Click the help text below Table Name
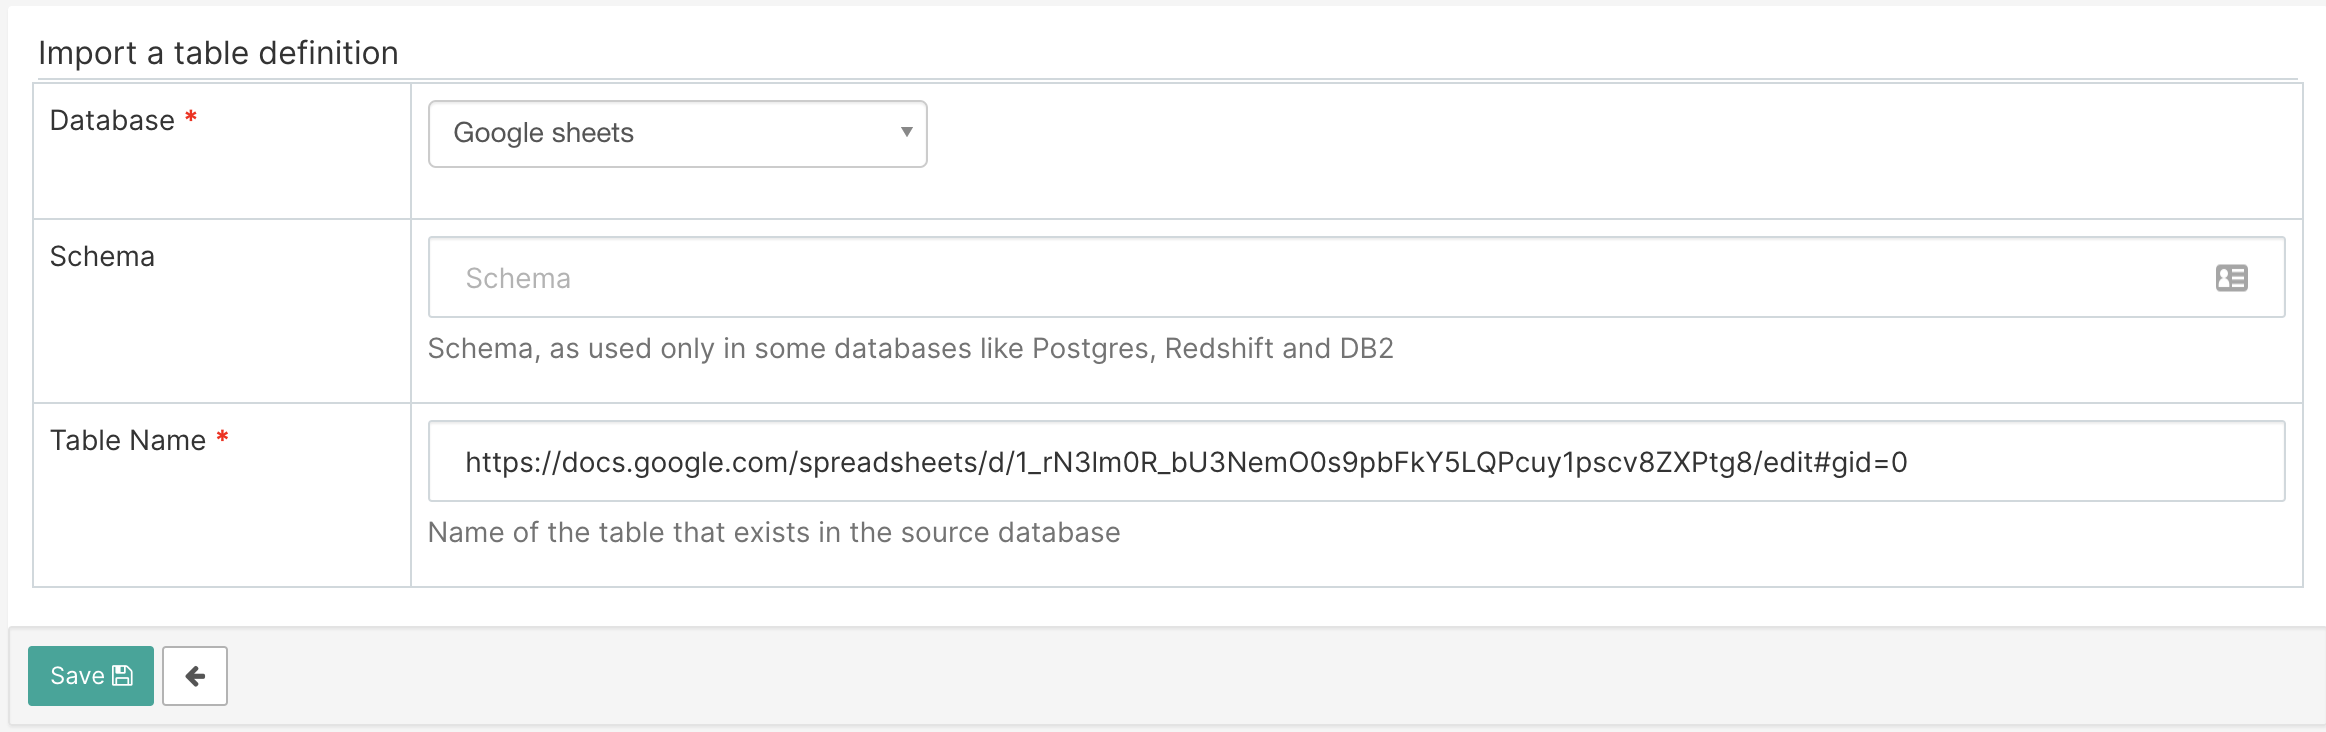The width and height of the screenshot is (2326, 732). [773, 533]
